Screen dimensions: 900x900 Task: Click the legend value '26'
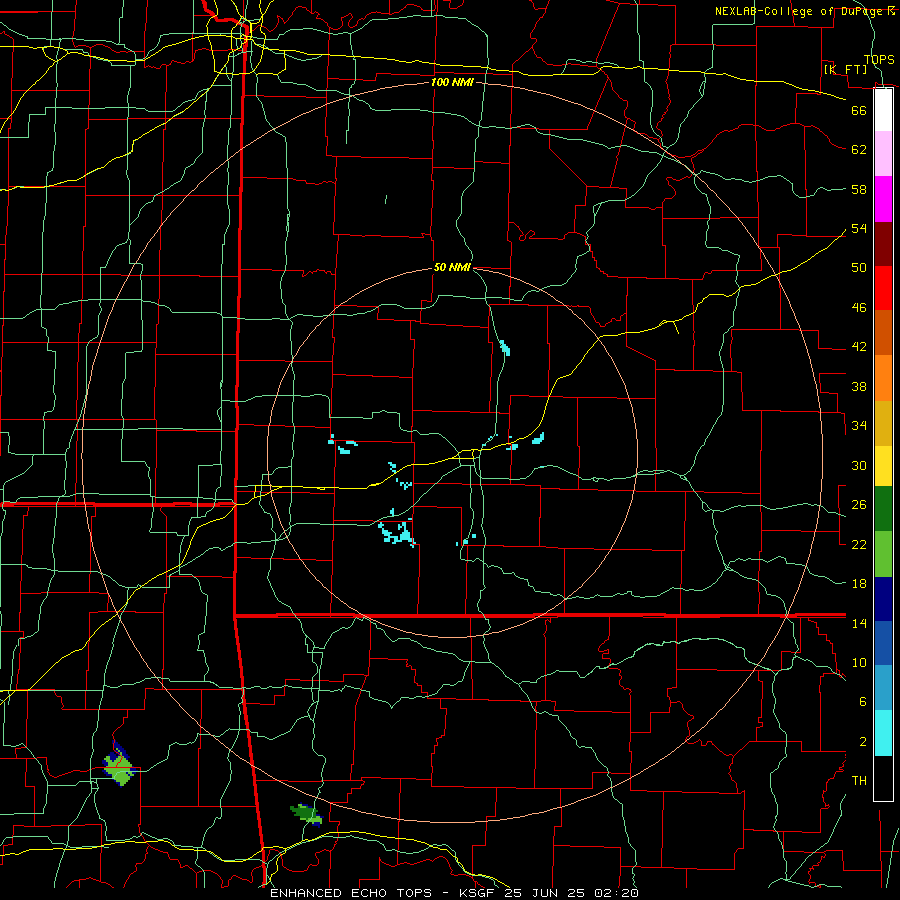[859, 505]
